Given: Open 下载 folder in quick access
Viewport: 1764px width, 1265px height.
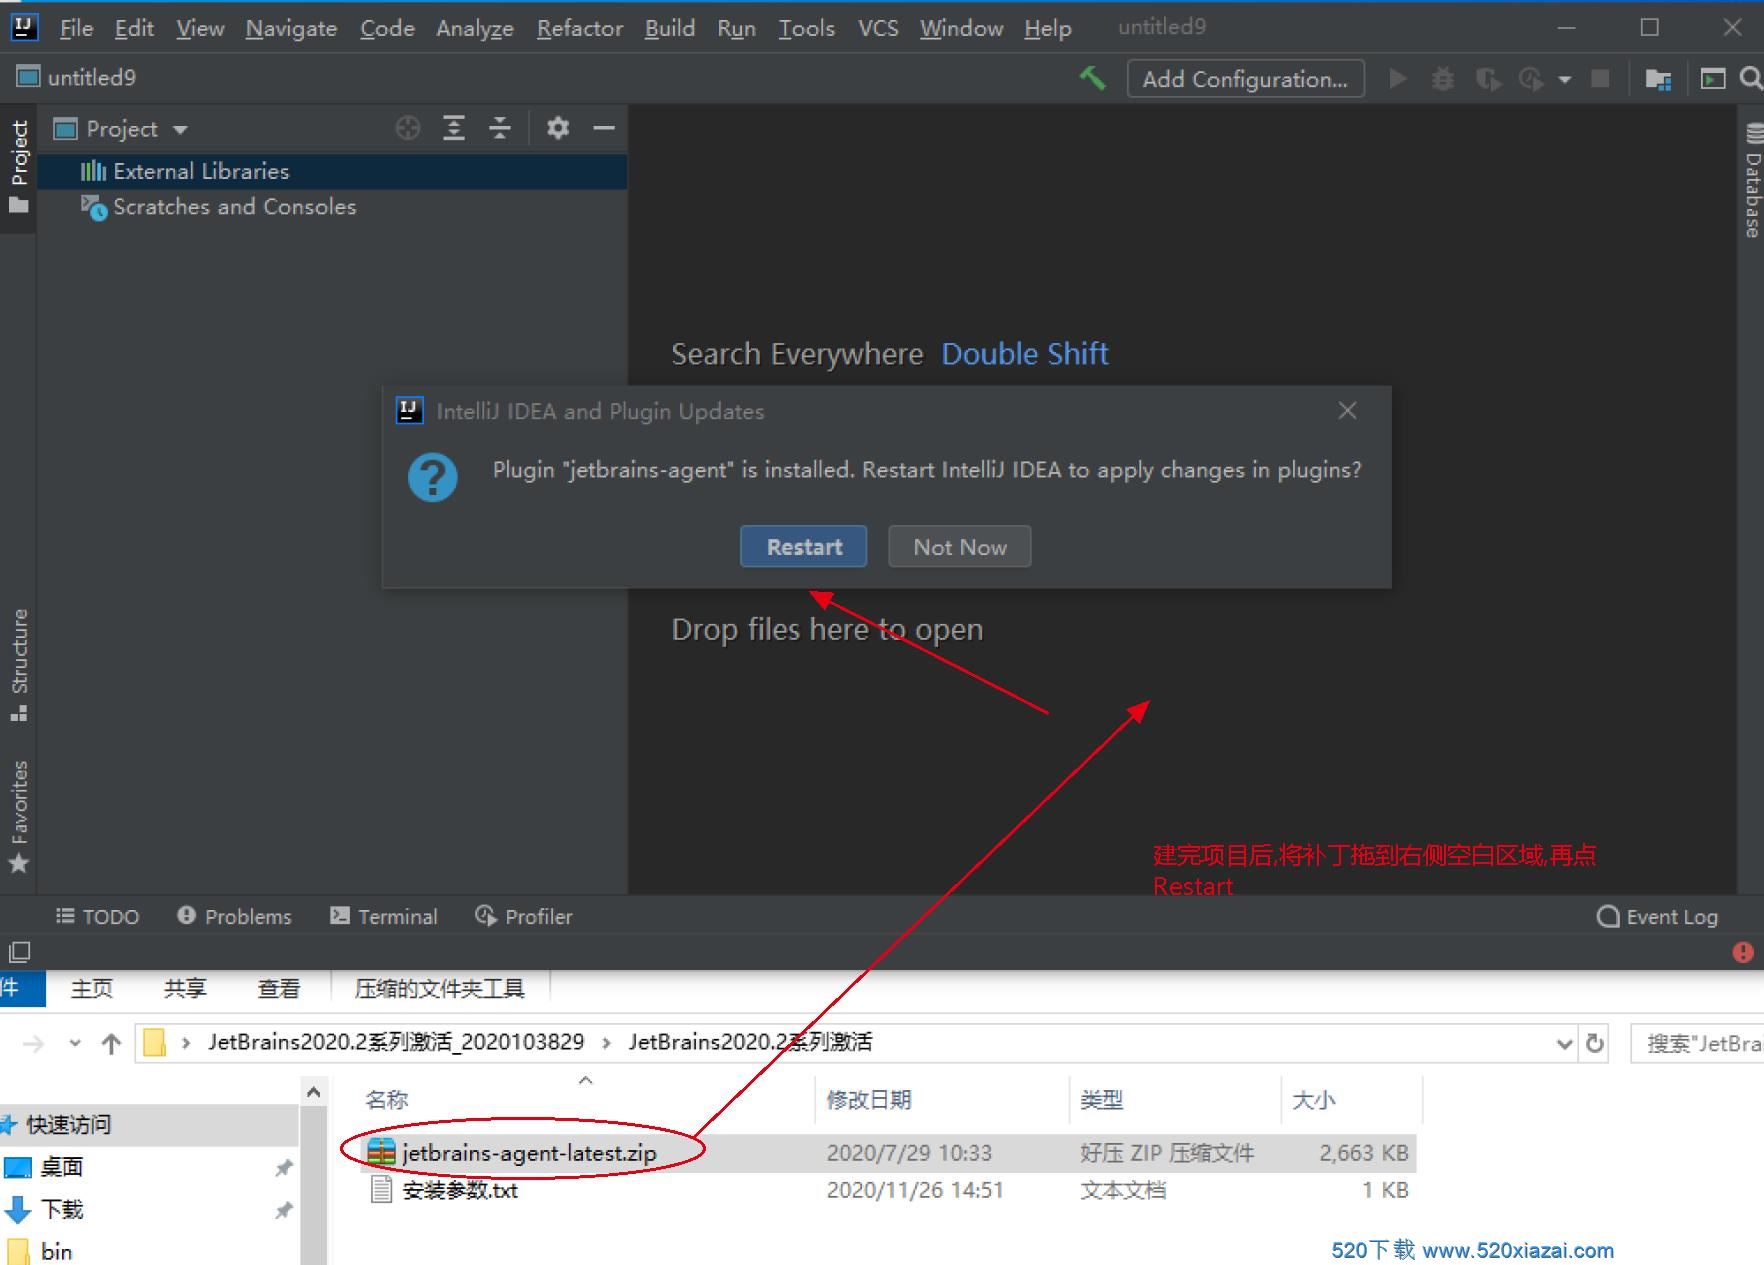Looking at the screenshot, I should click(62, 1210).
